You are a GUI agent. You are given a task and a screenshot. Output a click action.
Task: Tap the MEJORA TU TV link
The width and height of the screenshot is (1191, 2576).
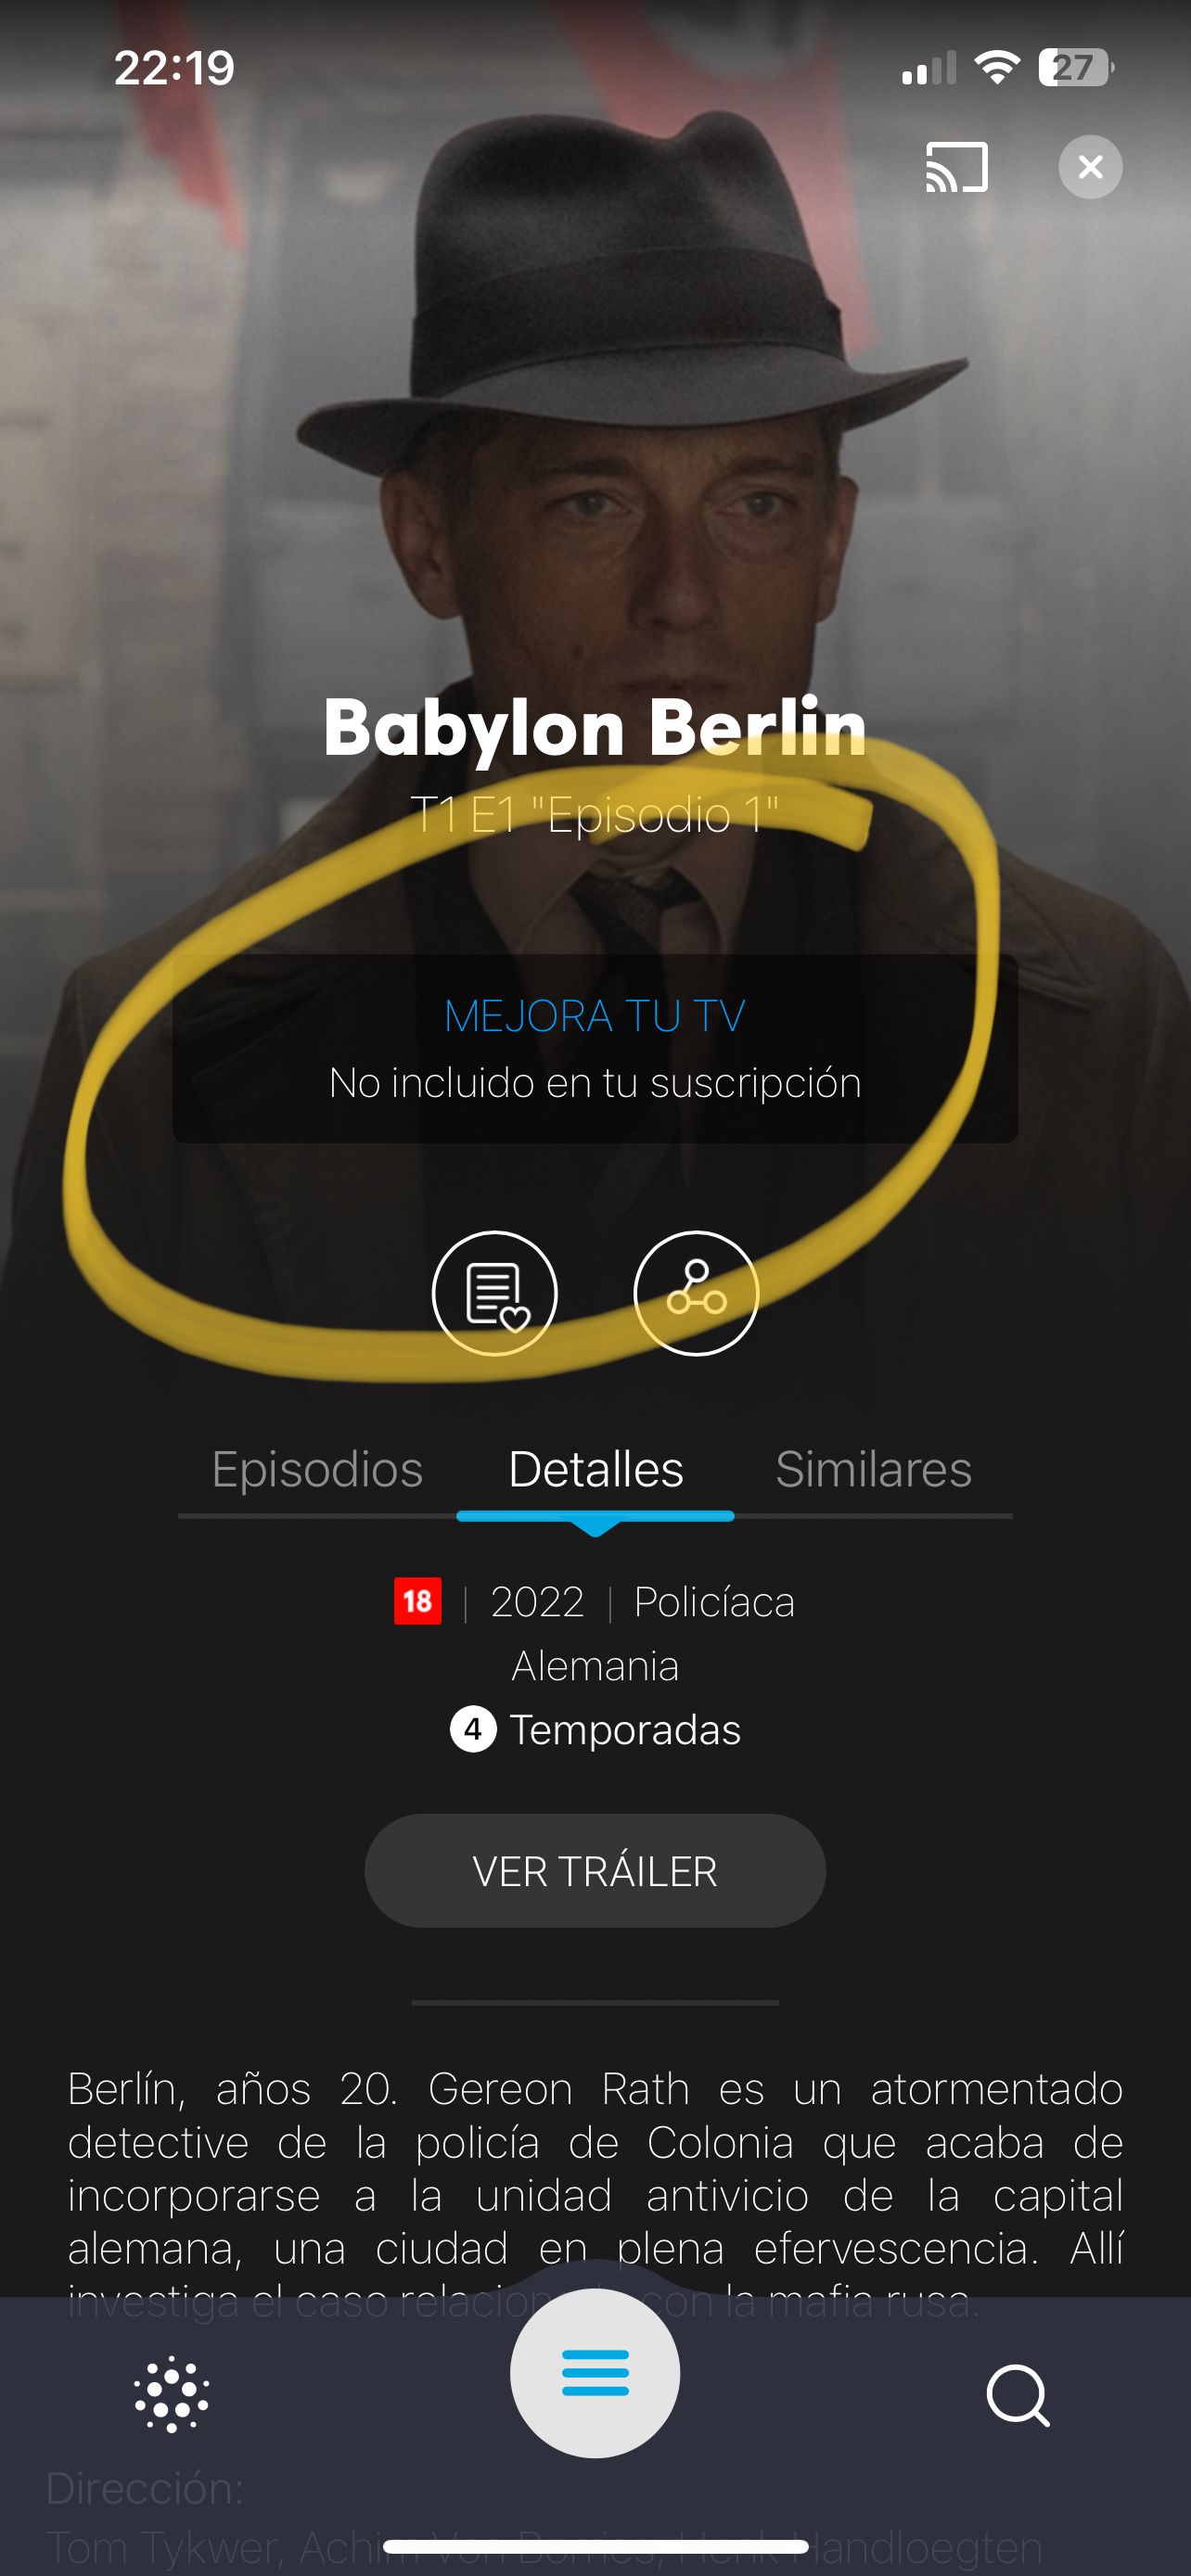595,1016
